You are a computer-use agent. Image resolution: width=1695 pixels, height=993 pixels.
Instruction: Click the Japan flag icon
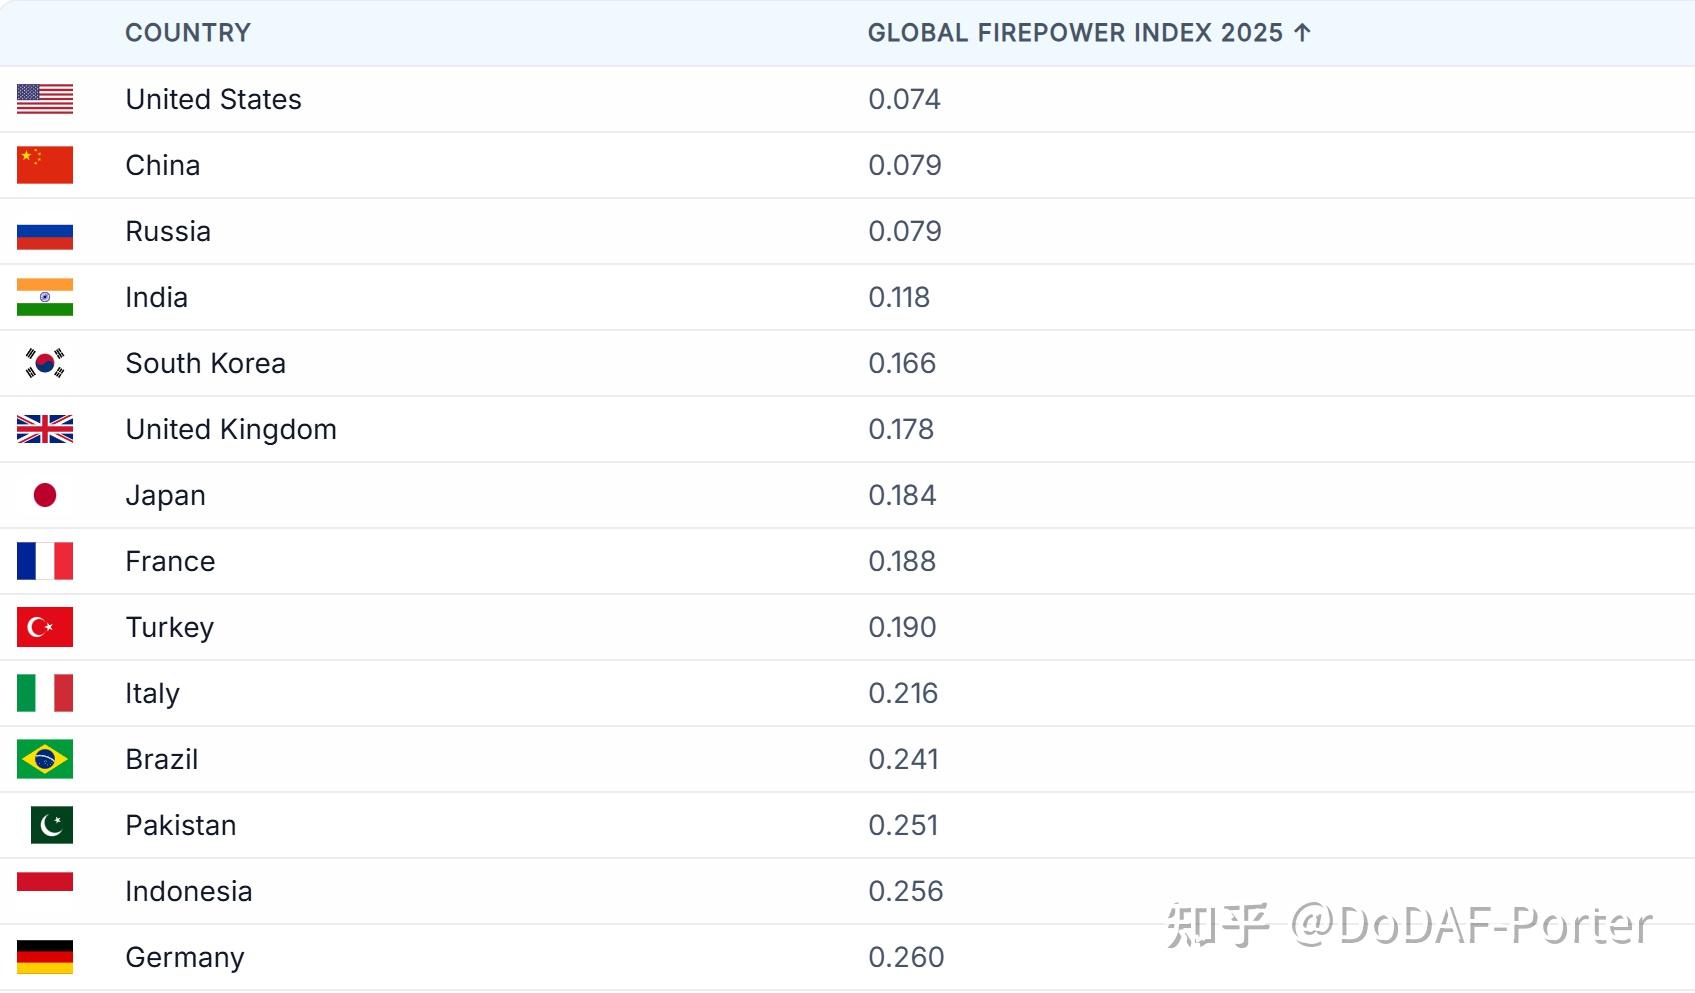(x=45, y=495)
